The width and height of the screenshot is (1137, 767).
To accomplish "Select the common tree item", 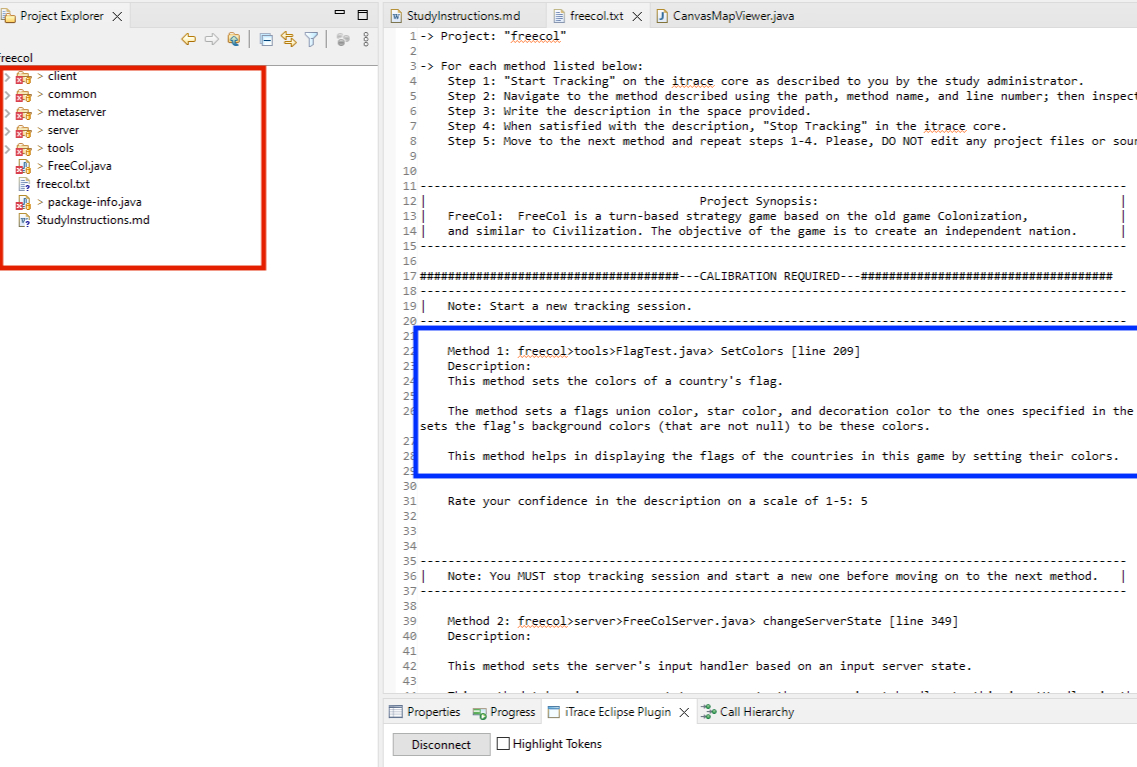I will point(72,94).
